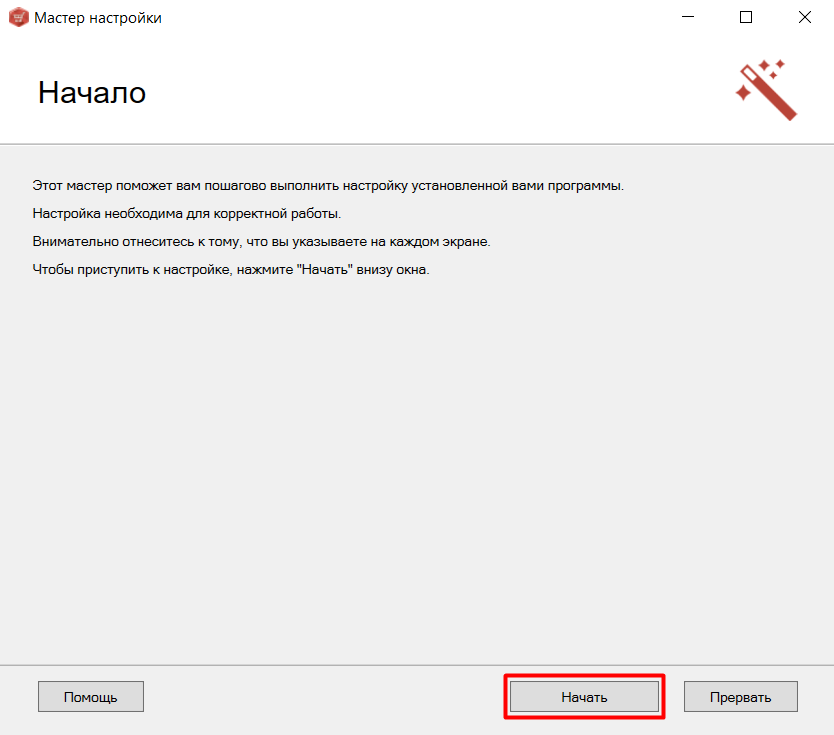The image size is (834, 735).
Task: Open help via the Помощь button
Action: [x=91, y=697]
